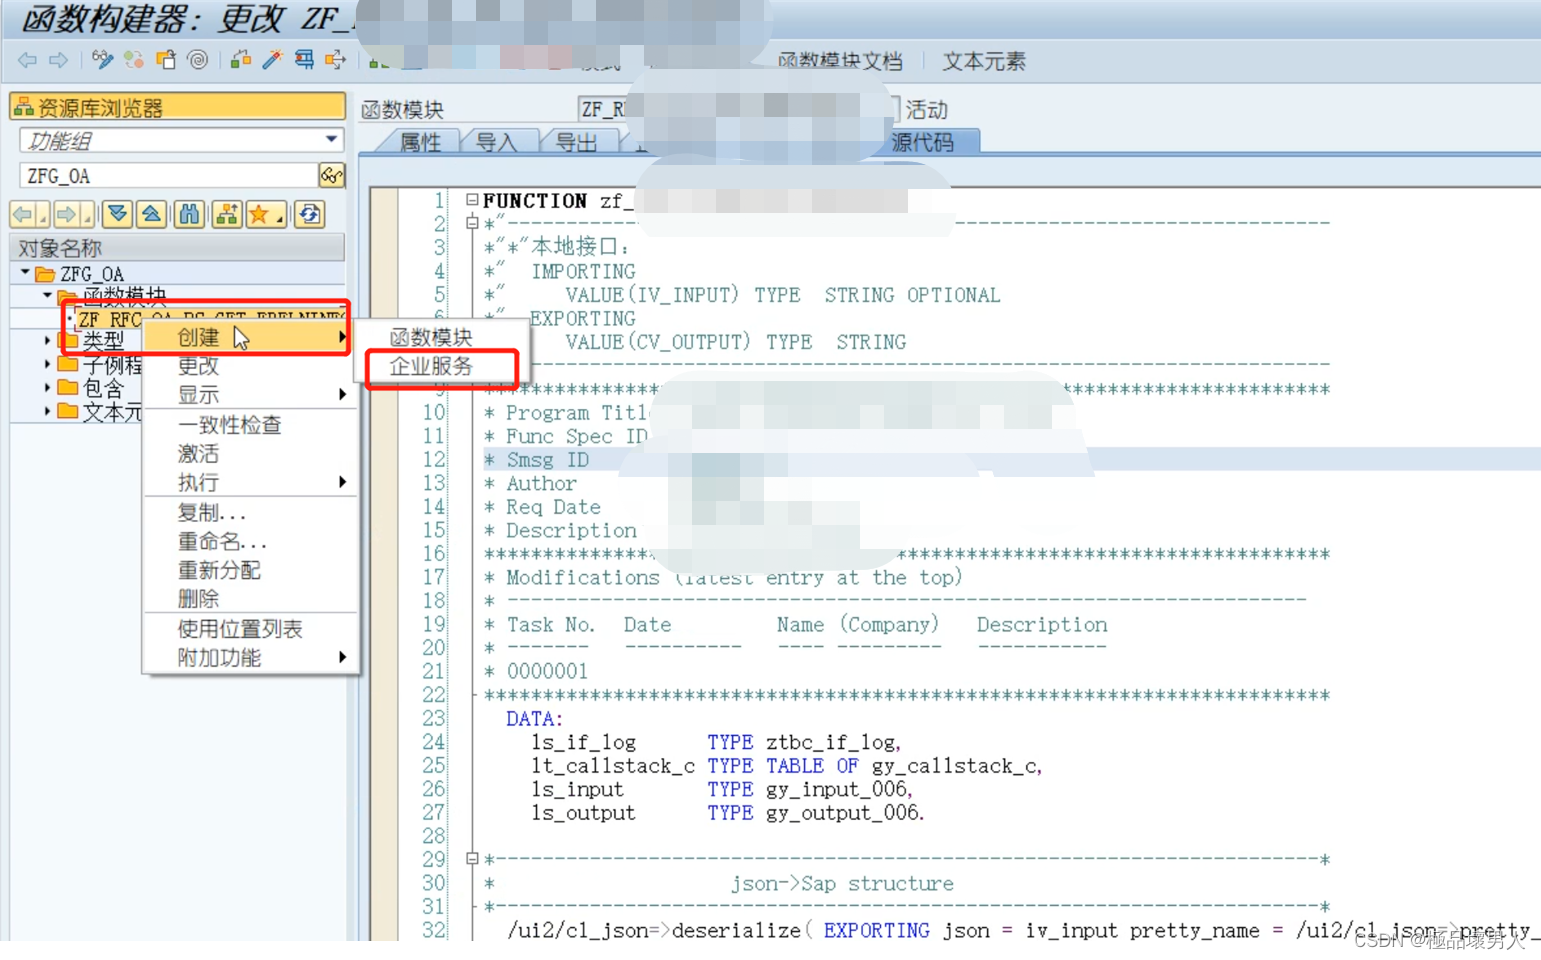The image size is (1541, 960).
Task: Open the 功能组 dropdown list
Action: 331,140
